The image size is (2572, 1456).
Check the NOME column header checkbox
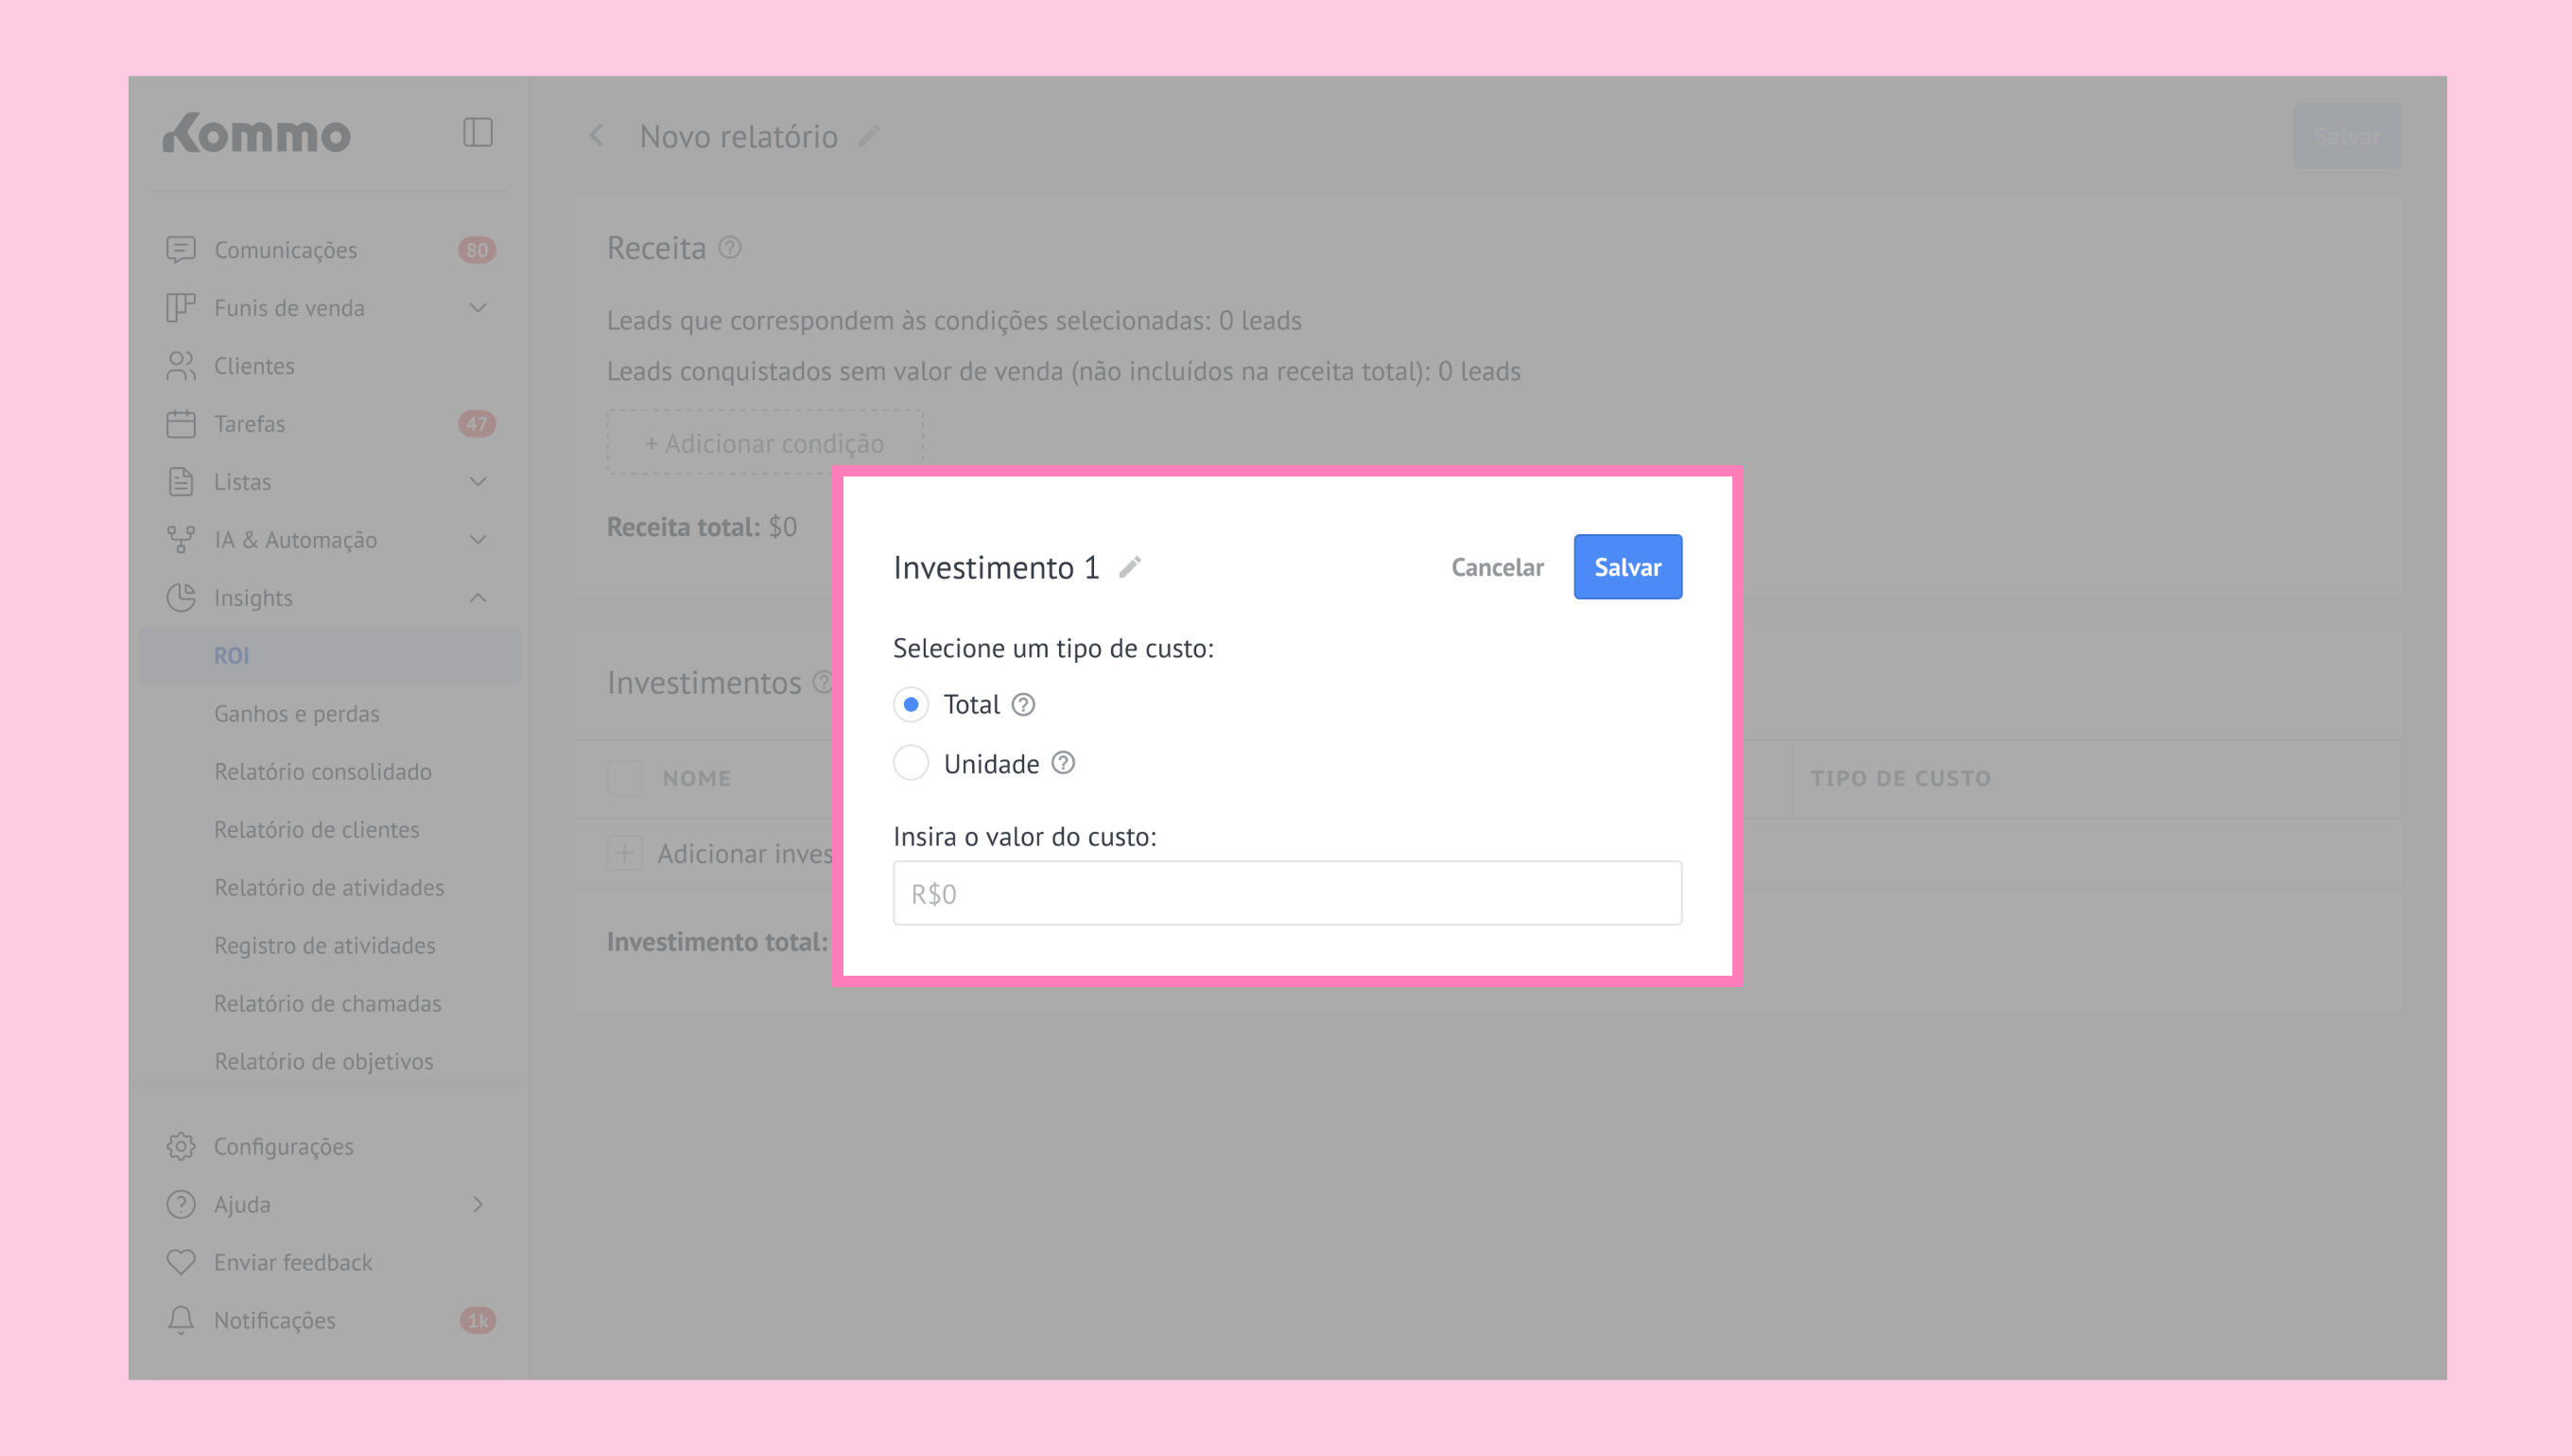(625, 778)
